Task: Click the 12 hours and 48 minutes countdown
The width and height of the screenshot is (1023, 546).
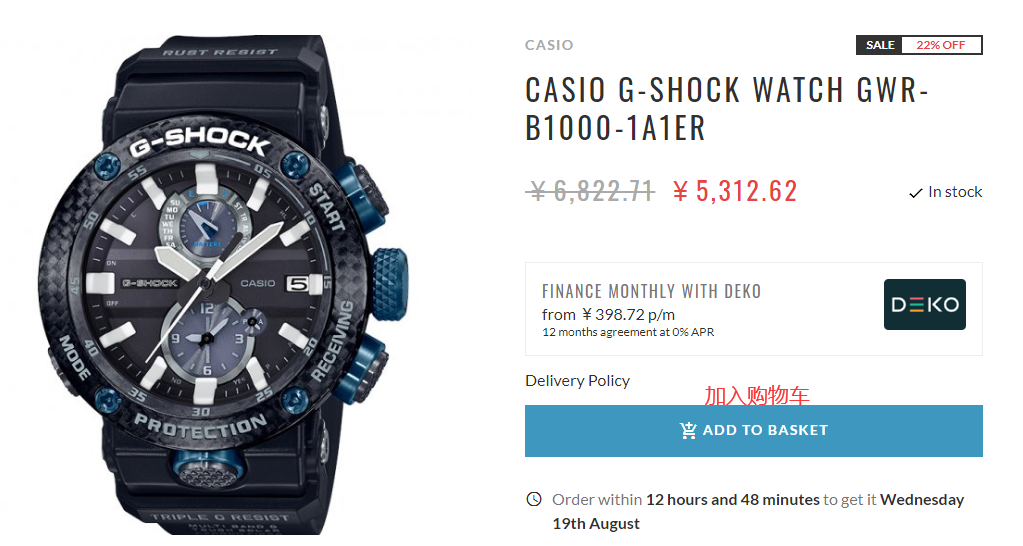Action: (733, 499)
